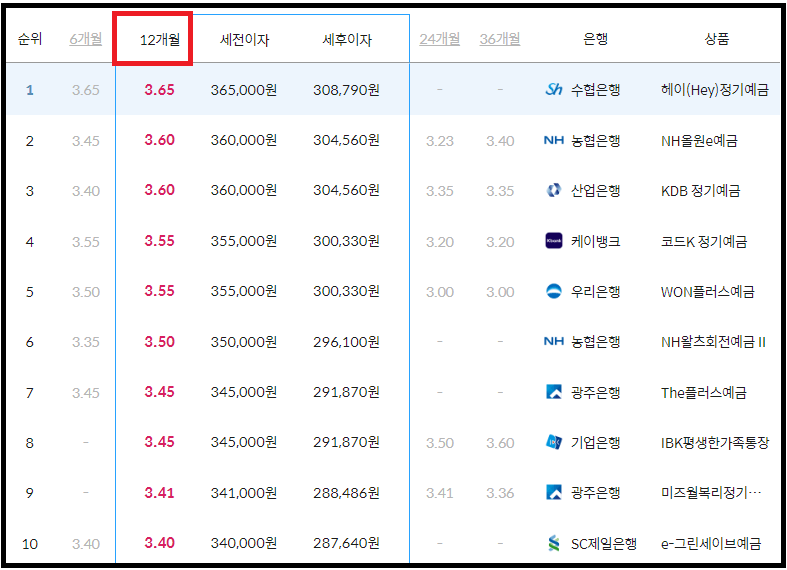Screen dimensions: 787x570
Task: Click the 기업은행 IBK logo icon
Action: tap(554, 442)
